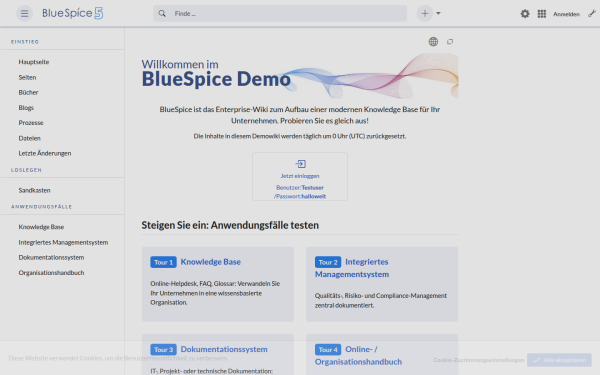The height and width of the screenshot is (375, 600).
Task: Open Cookie-Zustimmungseinstellungen link
Action: pyautogui.click(x=478, y=360)
